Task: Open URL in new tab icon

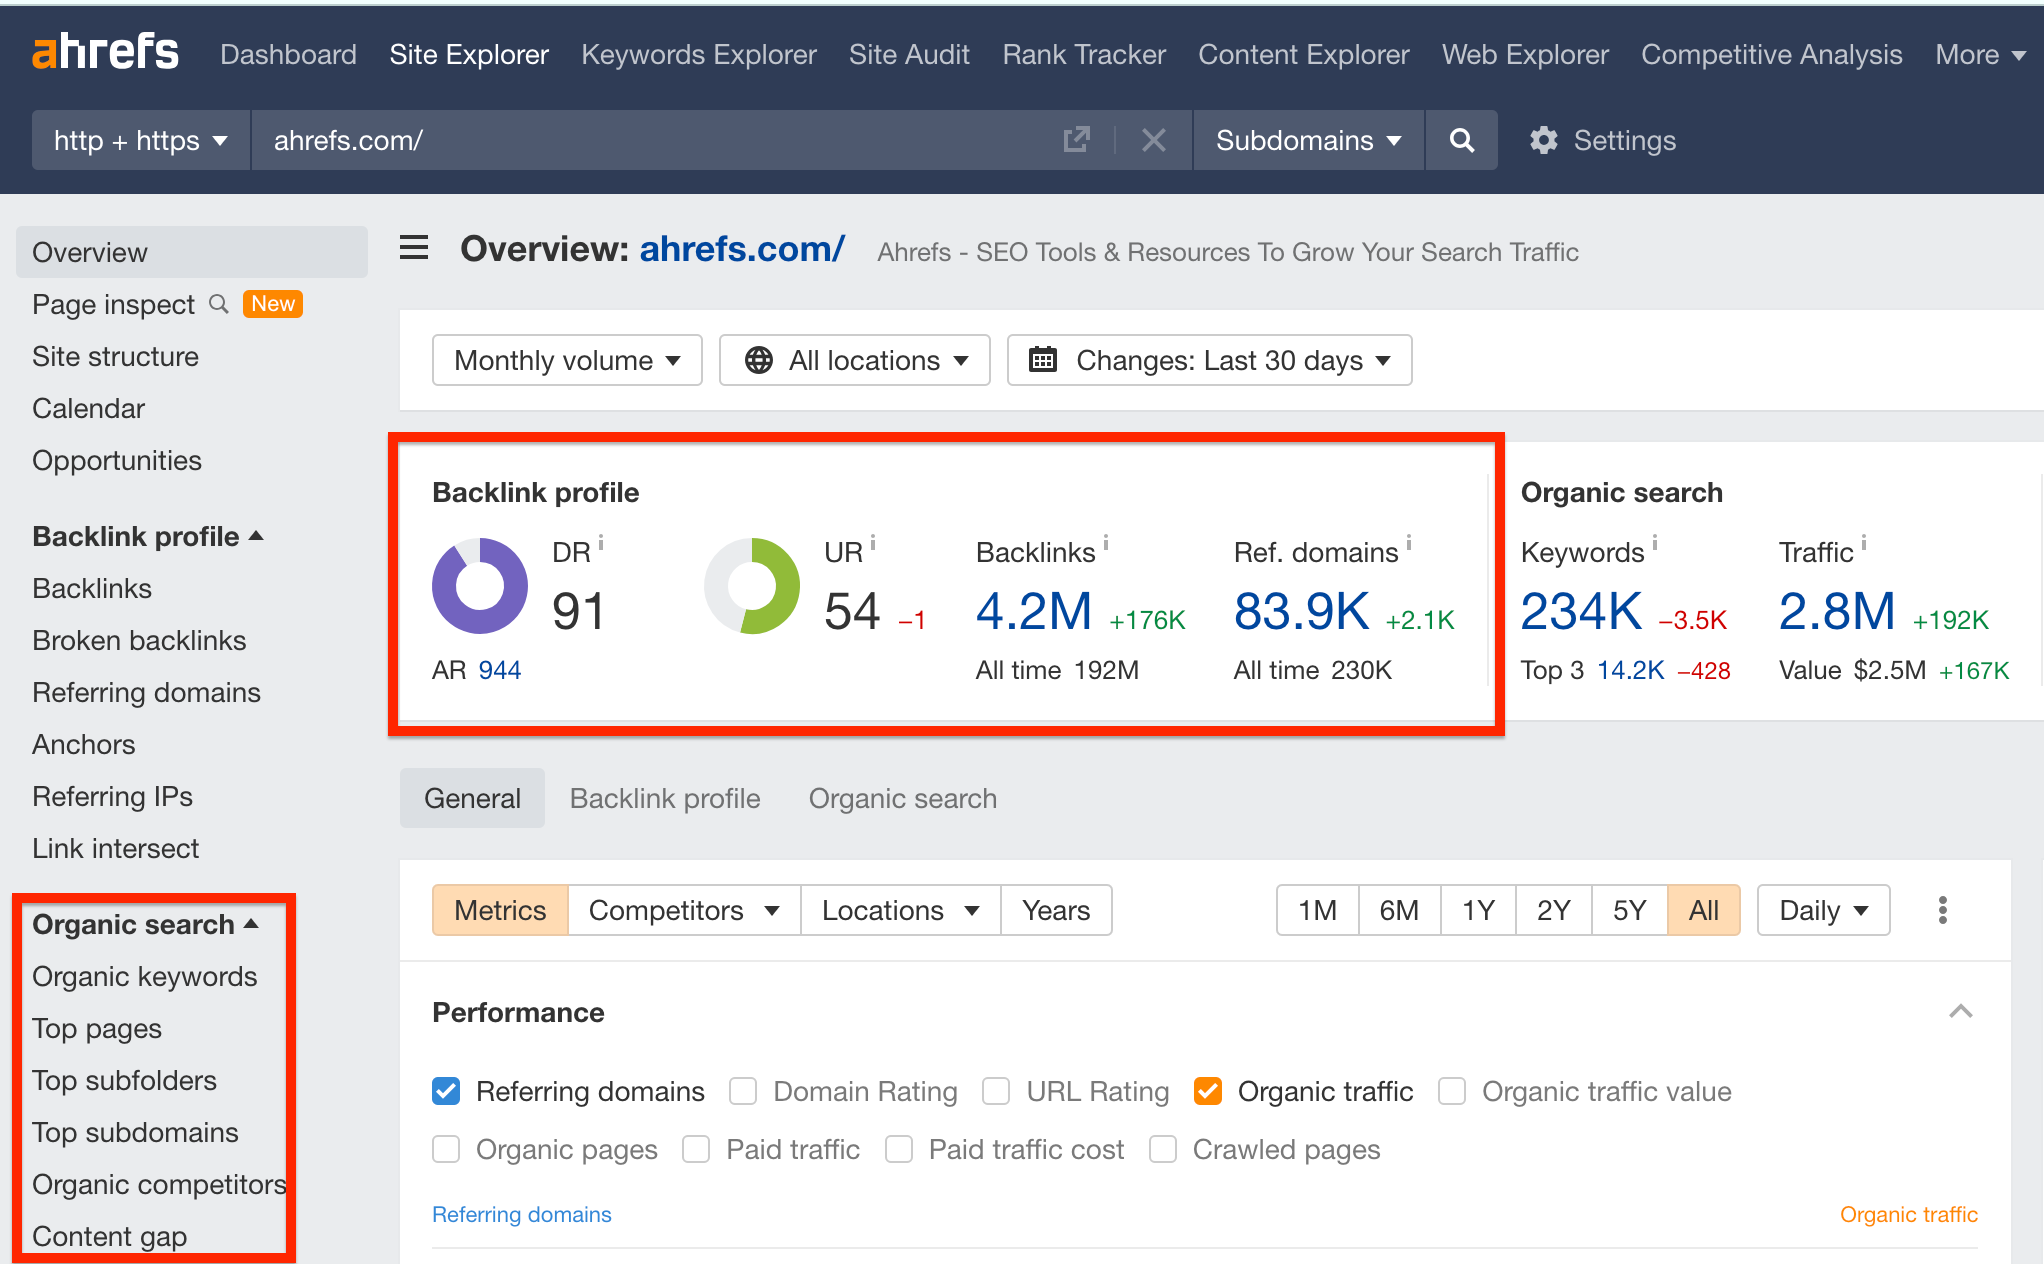Action: click(x=1076, y=140)
